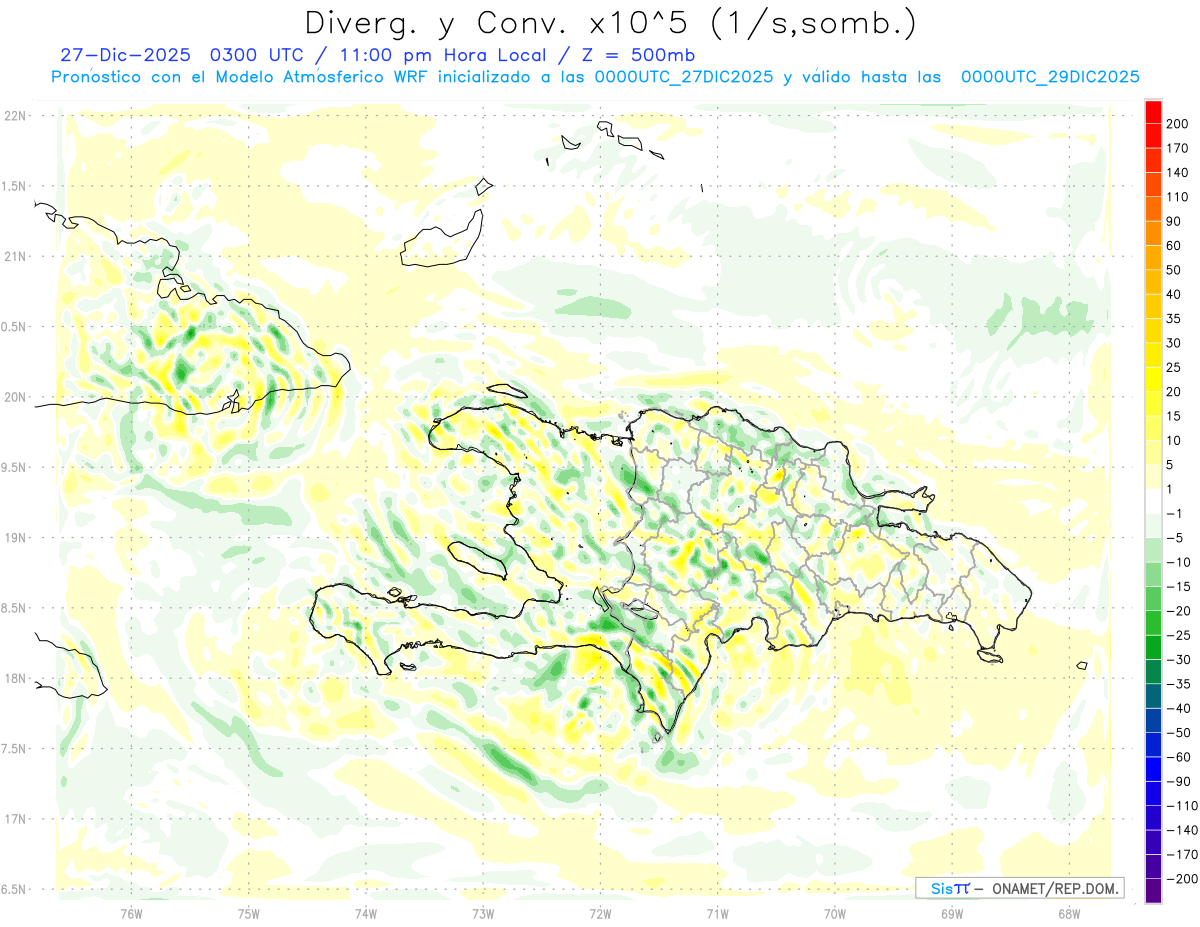This screenshot has width=1200, height=927.
Task: Click the "19N" latitude label
Action: [15, 537]
